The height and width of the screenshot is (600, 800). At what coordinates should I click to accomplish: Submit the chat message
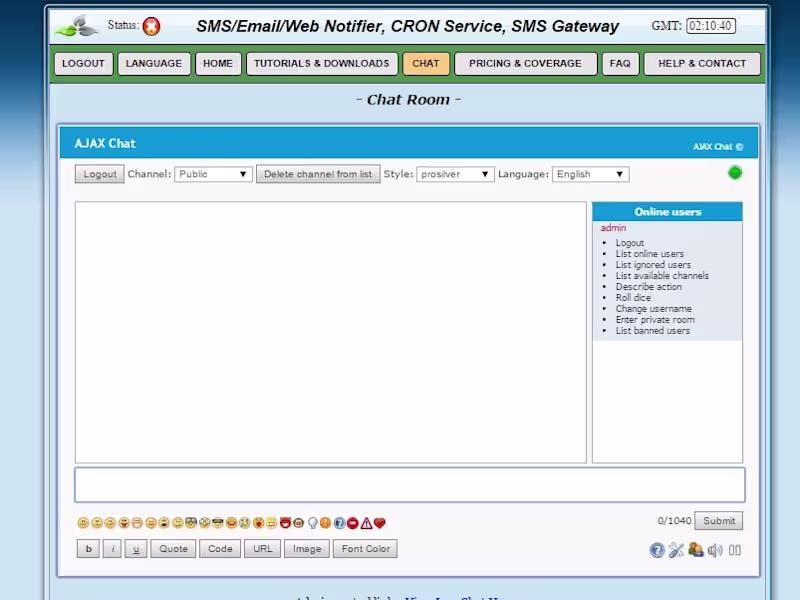click(x=719, y=521)
